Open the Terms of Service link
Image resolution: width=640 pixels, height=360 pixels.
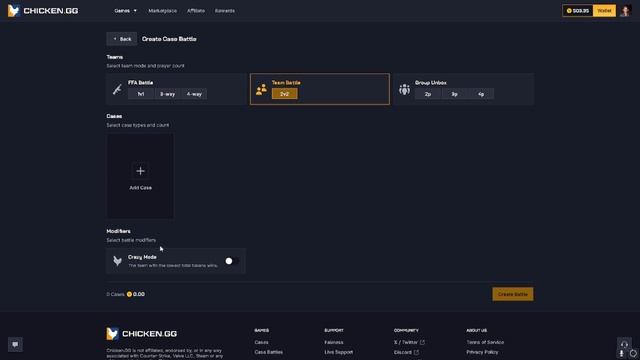coord(485,342)
